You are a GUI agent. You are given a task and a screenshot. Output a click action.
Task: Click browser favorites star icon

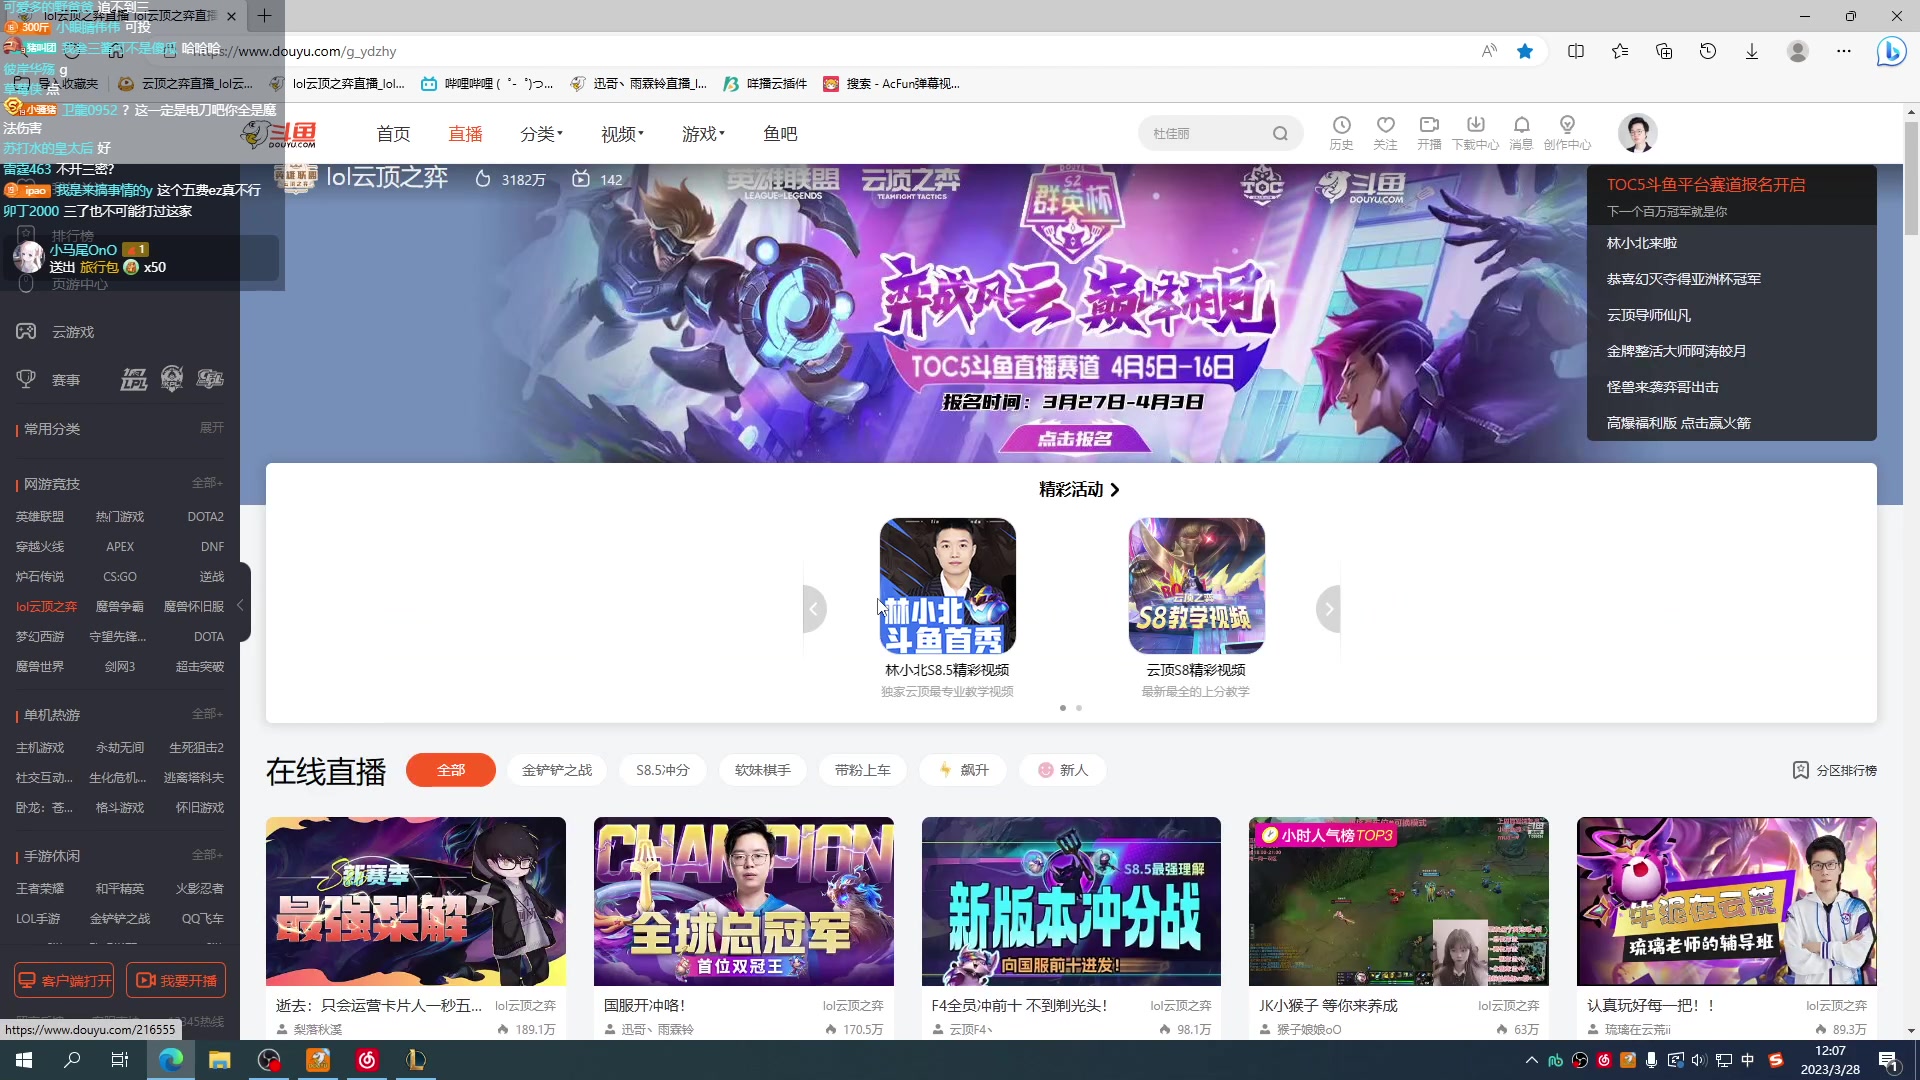[x=1525, y=51]
